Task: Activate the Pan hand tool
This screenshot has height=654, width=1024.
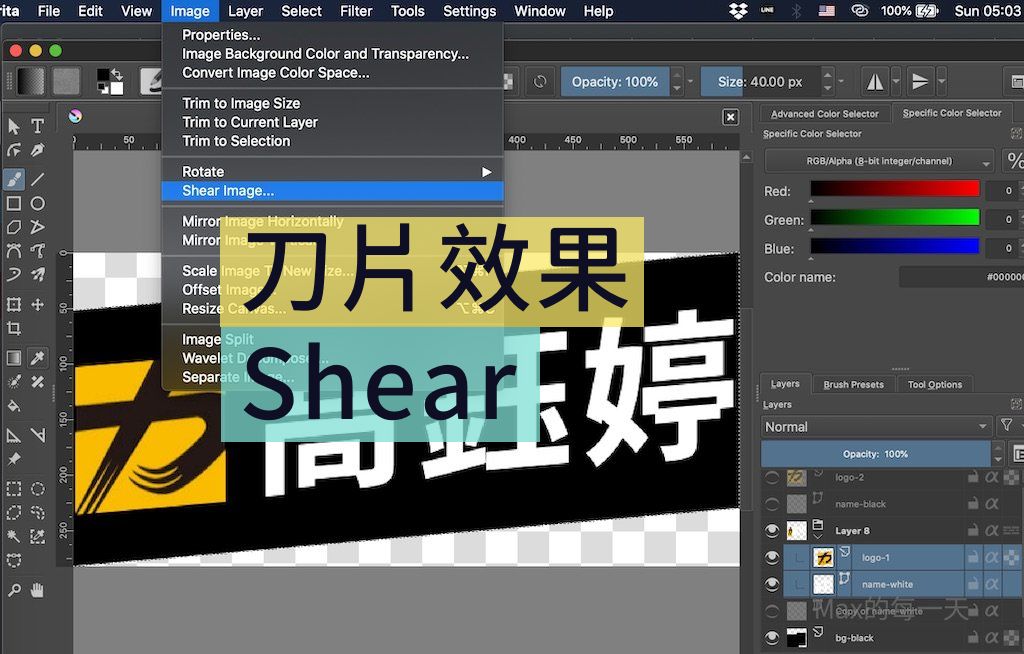Action: pos(38,590)
